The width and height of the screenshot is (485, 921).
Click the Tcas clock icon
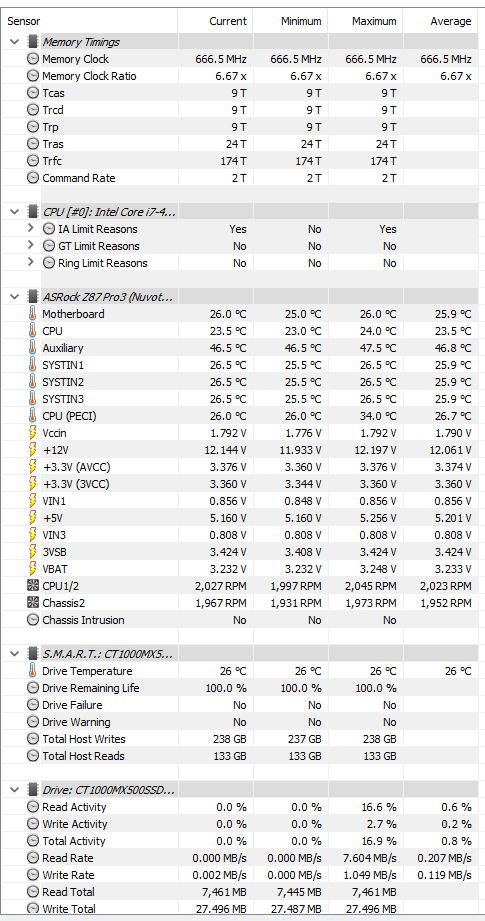click(33, 93)
